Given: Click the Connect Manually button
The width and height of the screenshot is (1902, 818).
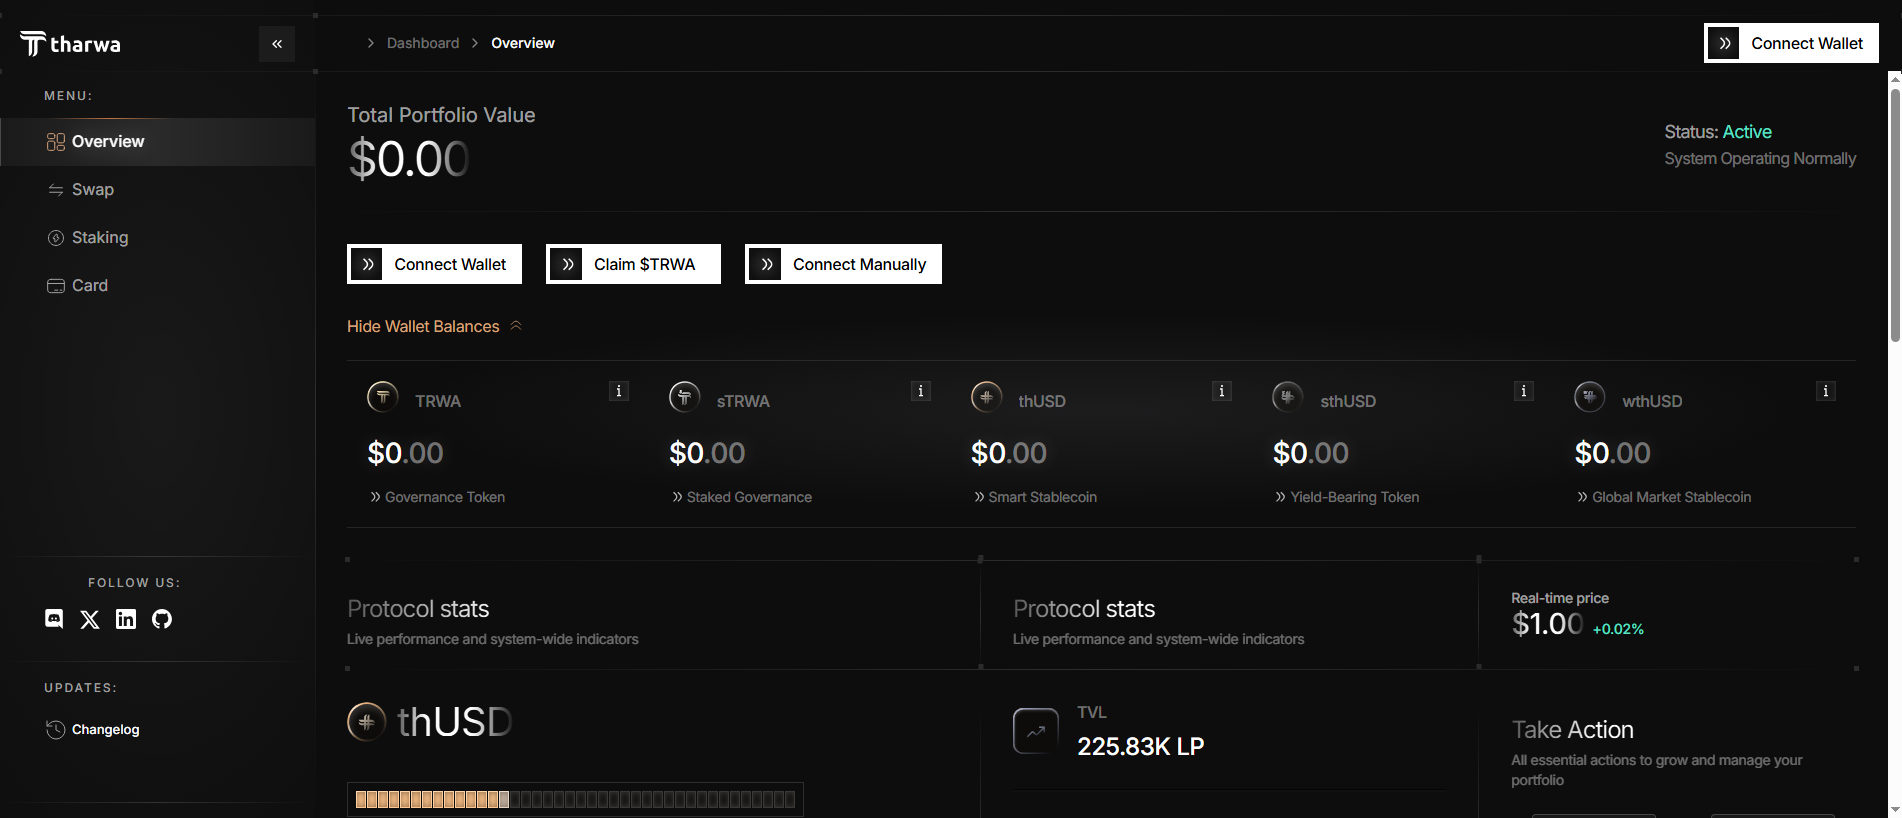Looking at the screenshot, I should click(x=843, y=264).
